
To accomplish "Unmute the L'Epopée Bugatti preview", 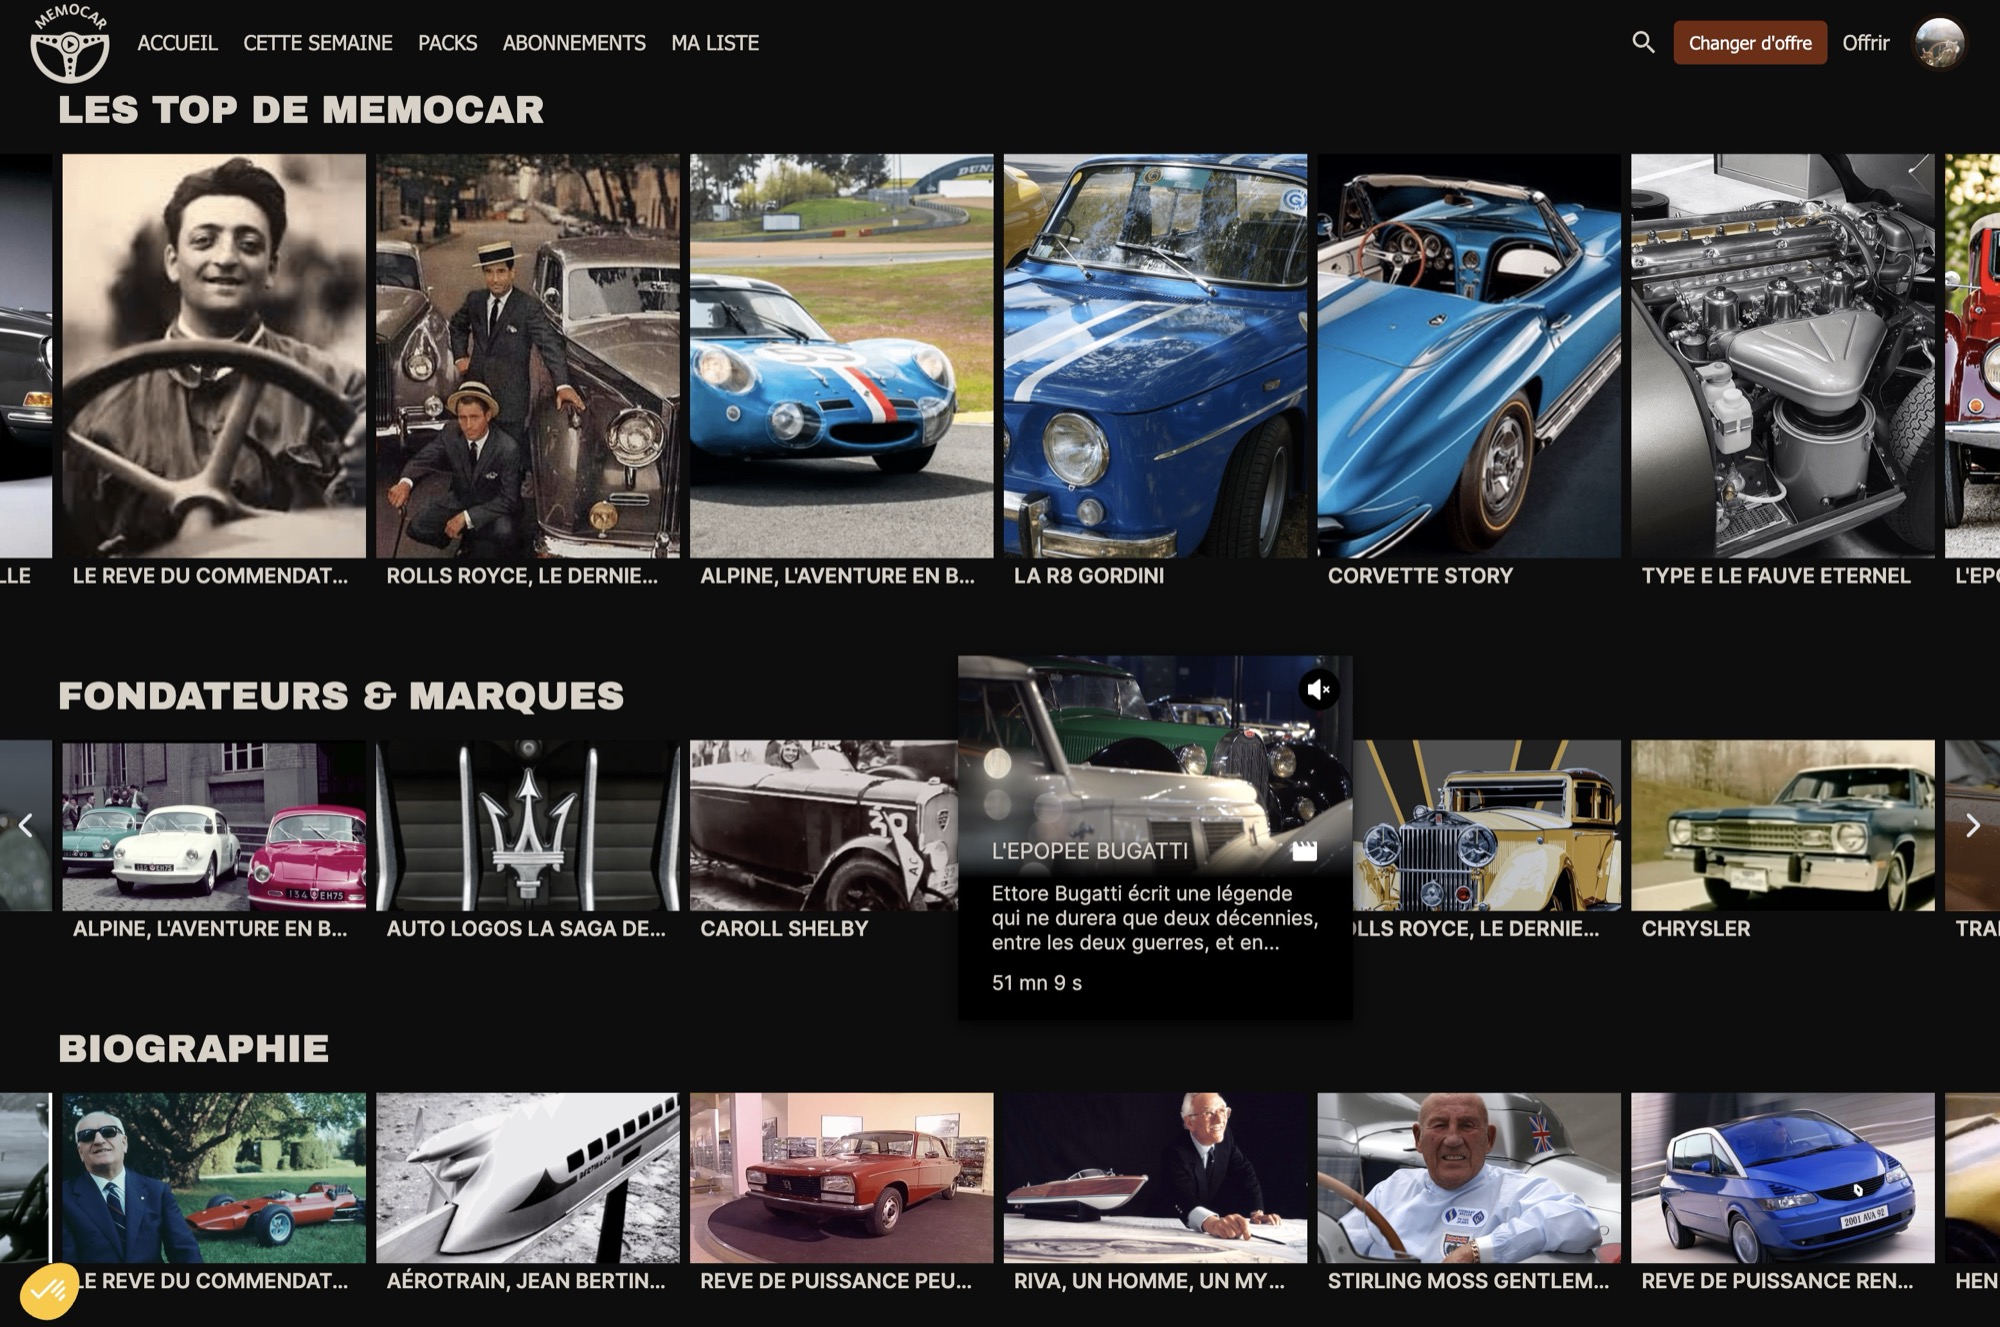I will (1319, 689).
